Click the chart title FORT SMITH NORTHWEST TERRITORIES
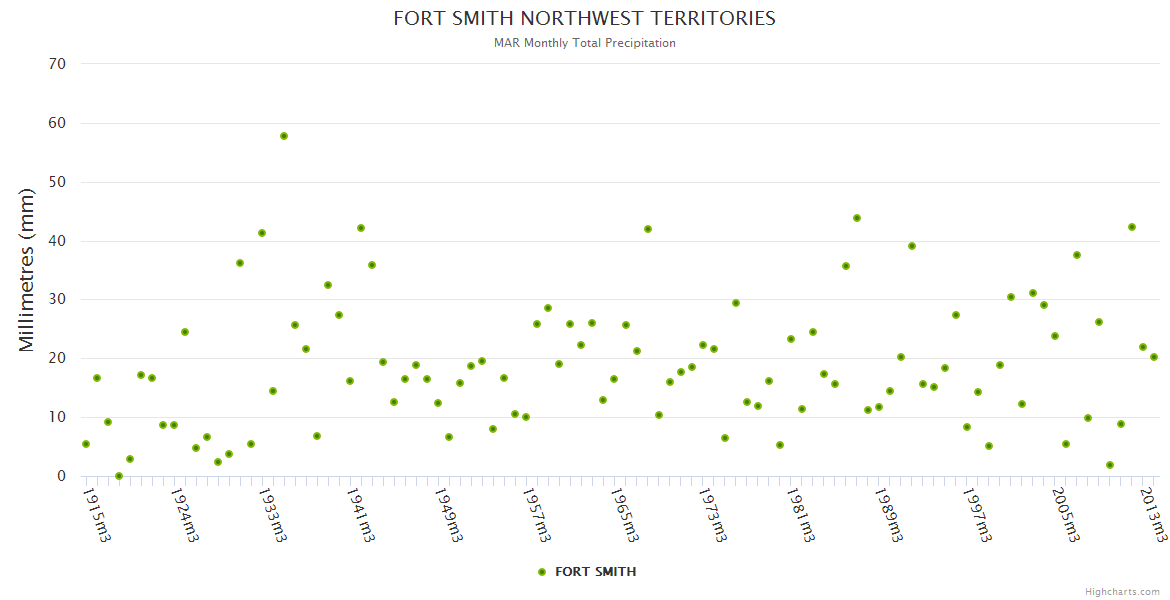1170x600 pixels. click(584, 19)
